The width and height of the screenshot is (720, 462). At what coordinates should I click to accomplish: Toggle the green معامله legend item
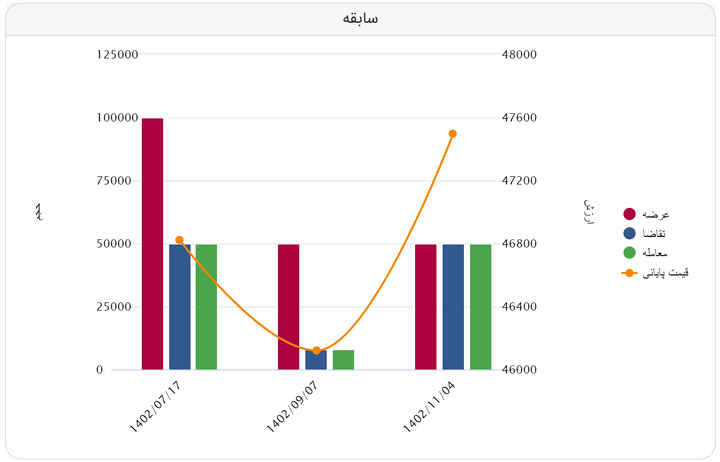(x=645, y=253)
